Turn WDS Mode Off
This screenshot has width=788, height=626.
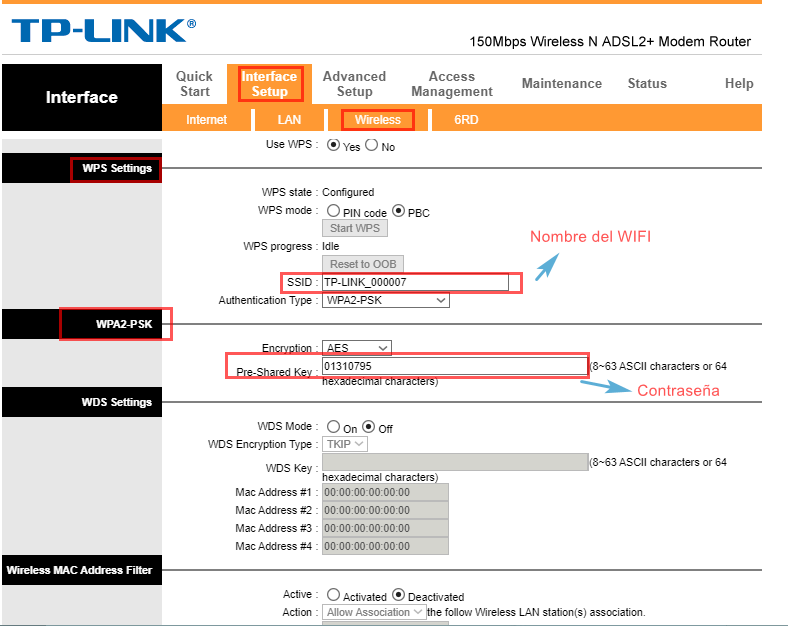coord(369,427)
